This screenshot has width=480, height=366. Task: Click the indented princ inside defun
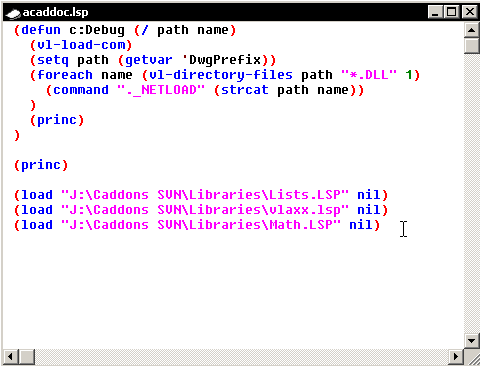[57, 120]
